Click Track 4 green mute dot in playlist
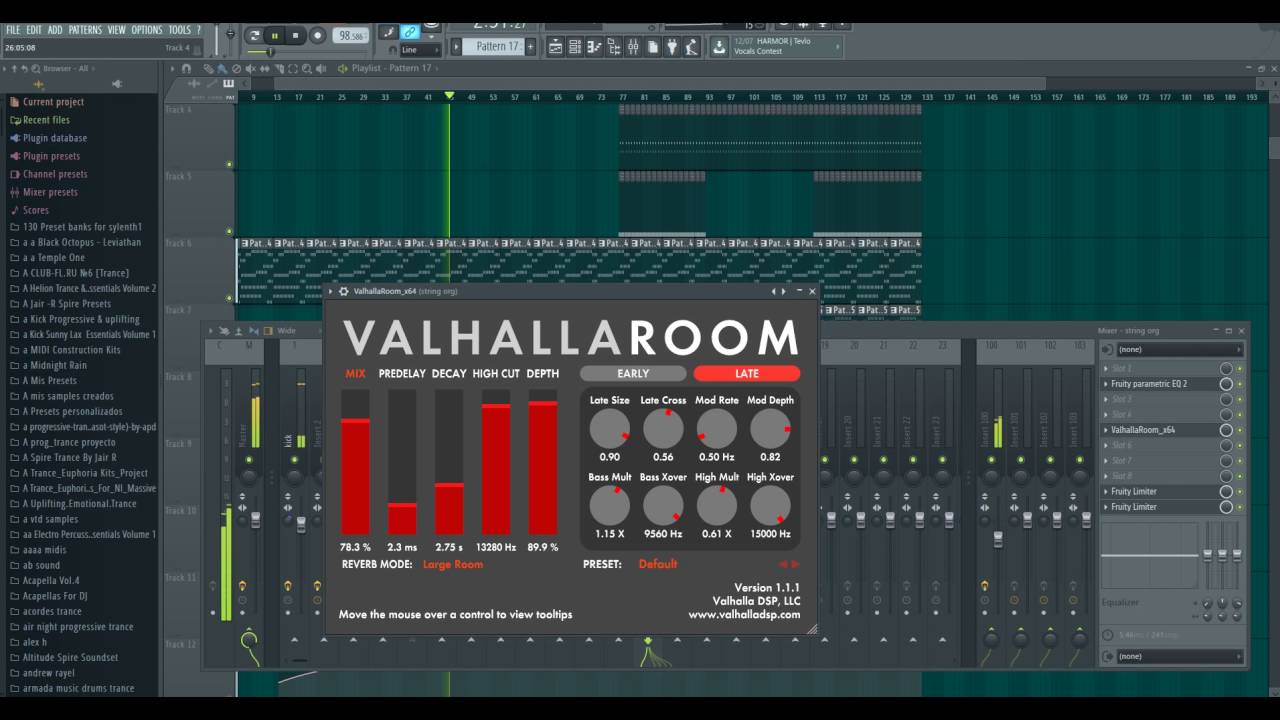Image resolution: width=1280 pixels, height=720 pixels. coord(229,164)
